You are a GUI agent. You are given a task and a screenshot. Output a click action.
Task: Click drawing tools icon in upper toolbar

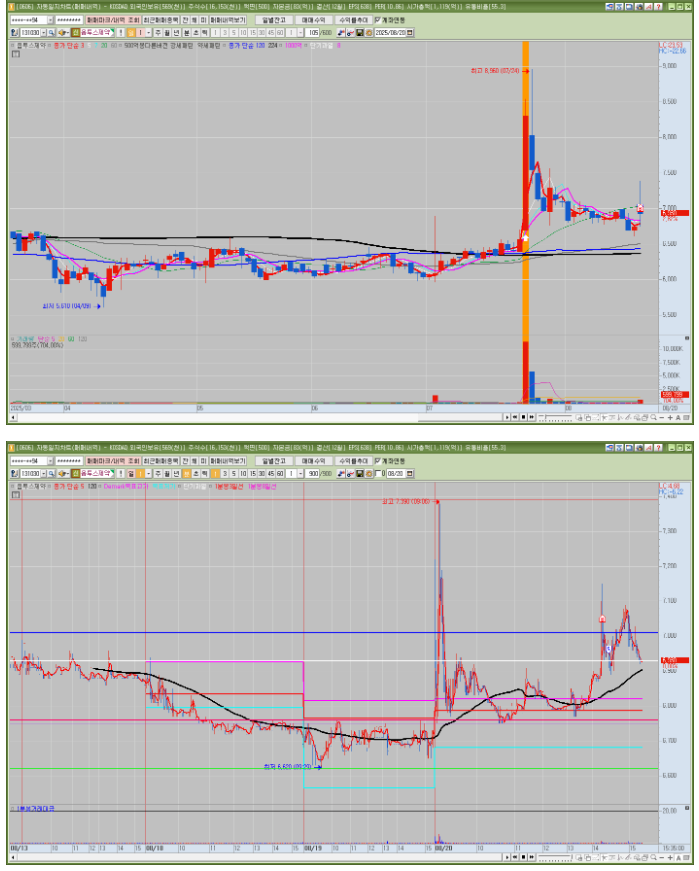(x=349, y=32)
